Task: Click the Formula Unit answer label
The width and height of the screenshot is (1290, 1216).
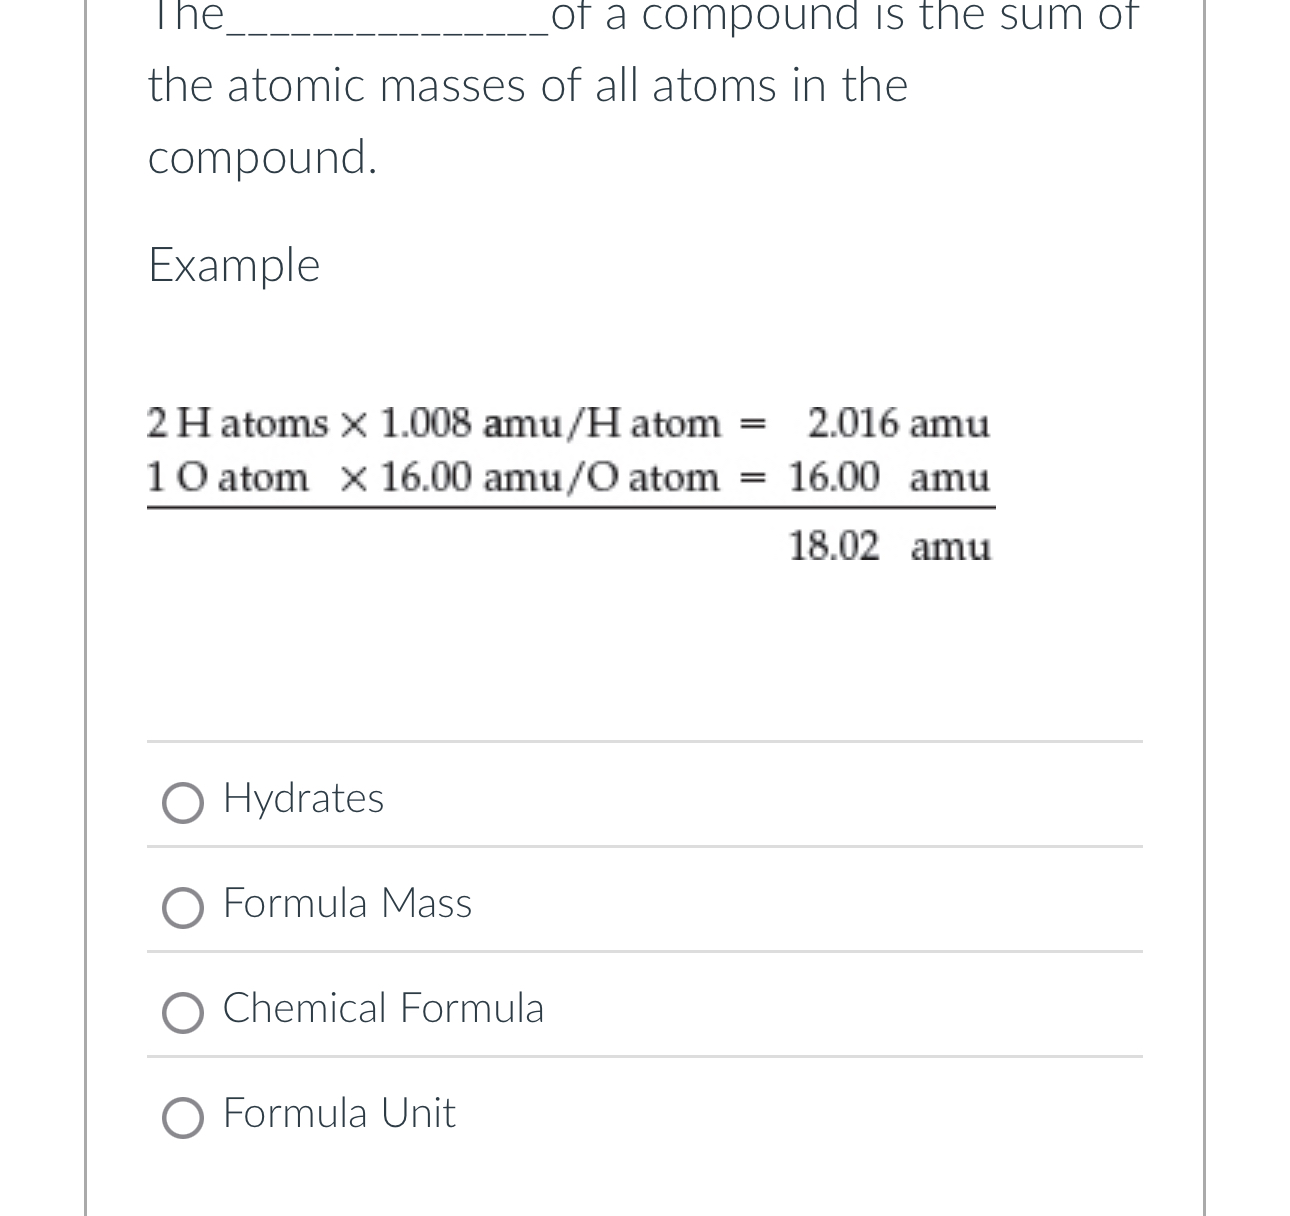Action: (338, 1113)
